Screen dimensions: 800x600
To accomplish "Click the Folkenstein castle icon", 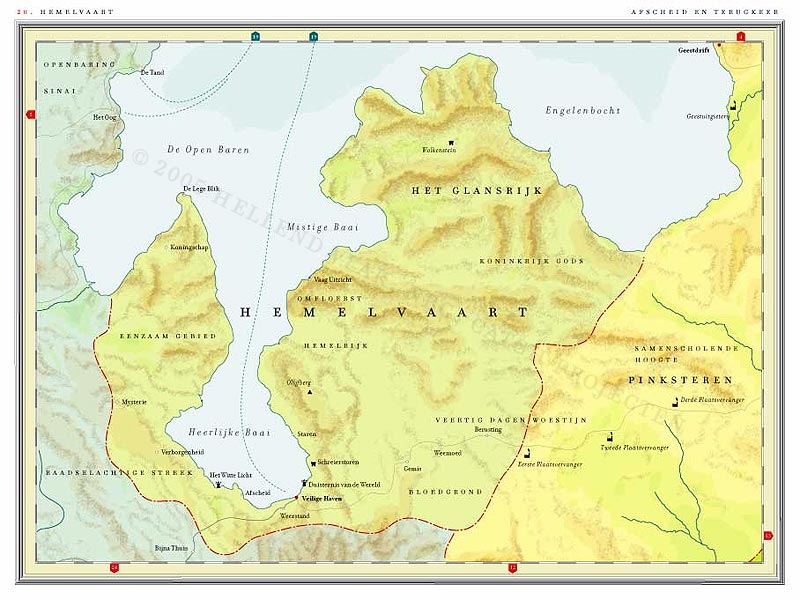I will [x=452, y=141].
